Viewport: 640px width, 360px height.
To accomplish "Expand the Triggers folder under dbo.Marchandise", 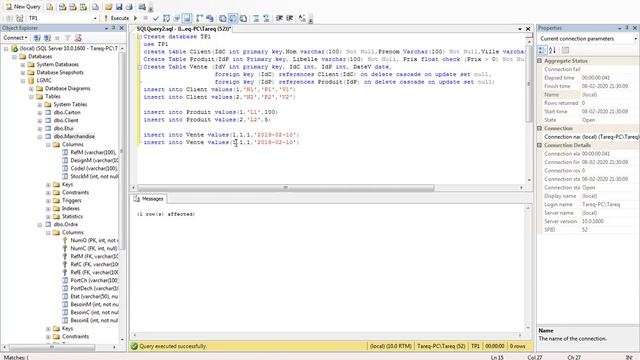I will tap(48, 200).
